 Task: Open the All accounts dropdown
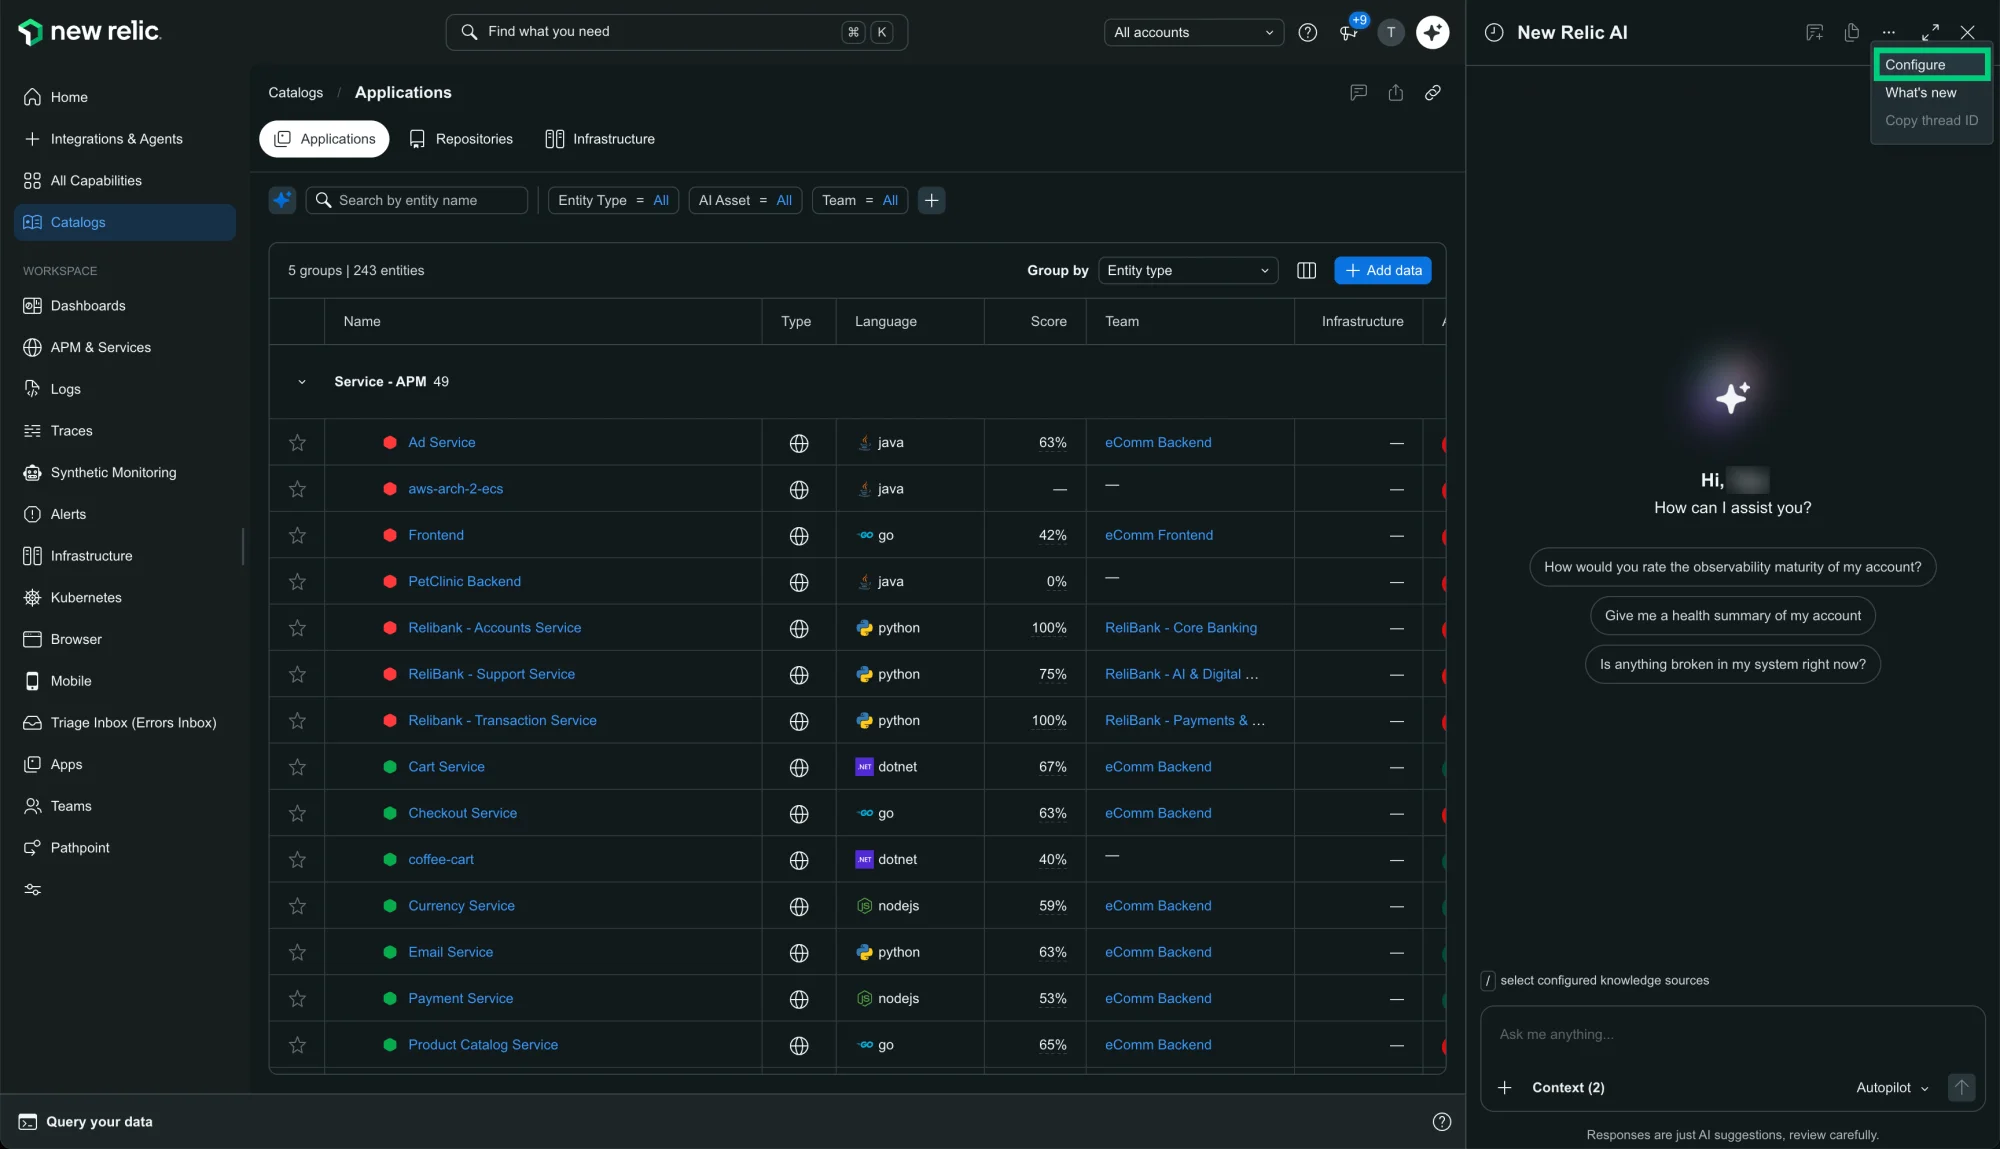(x=1193, y=32)
